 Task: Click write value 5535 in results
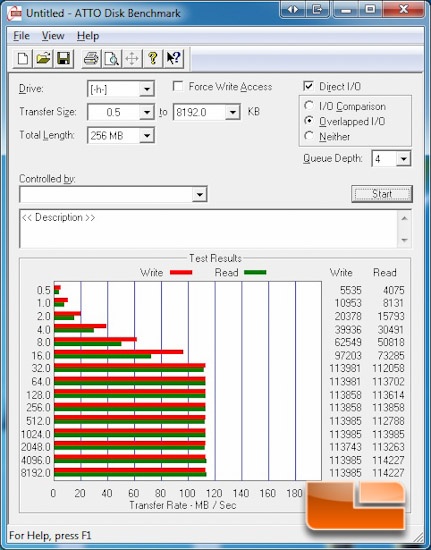tap(350, 290)
